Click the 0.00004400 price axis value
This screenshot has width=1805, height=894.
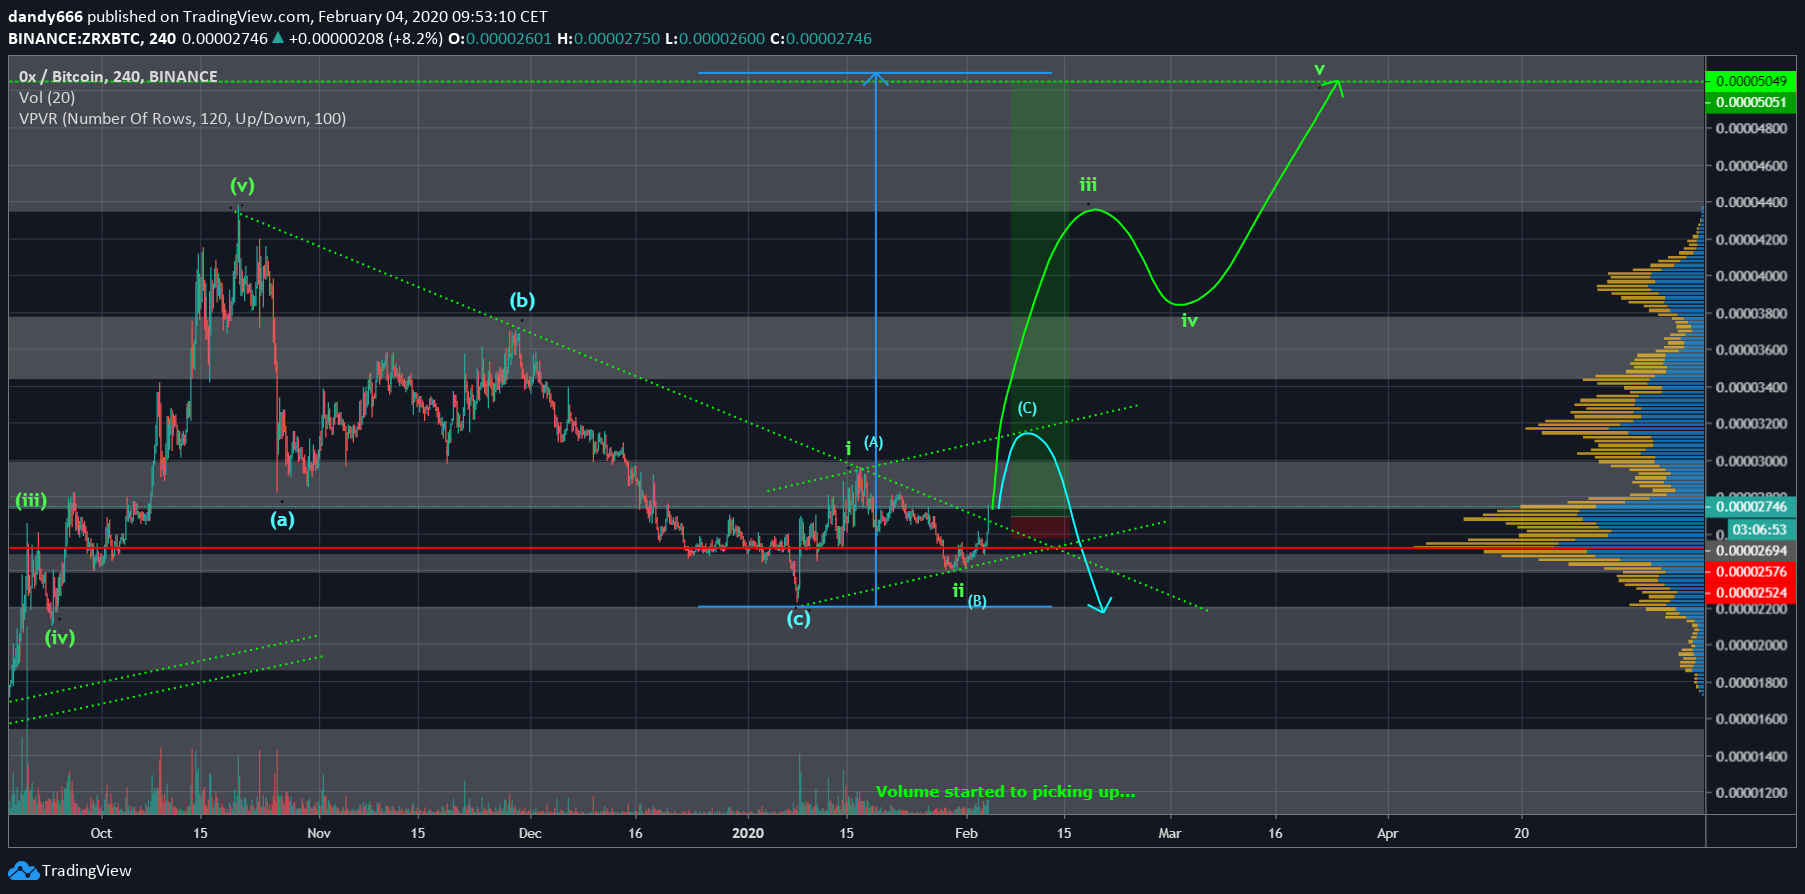pyautogui.click(x=1751, y=202)
